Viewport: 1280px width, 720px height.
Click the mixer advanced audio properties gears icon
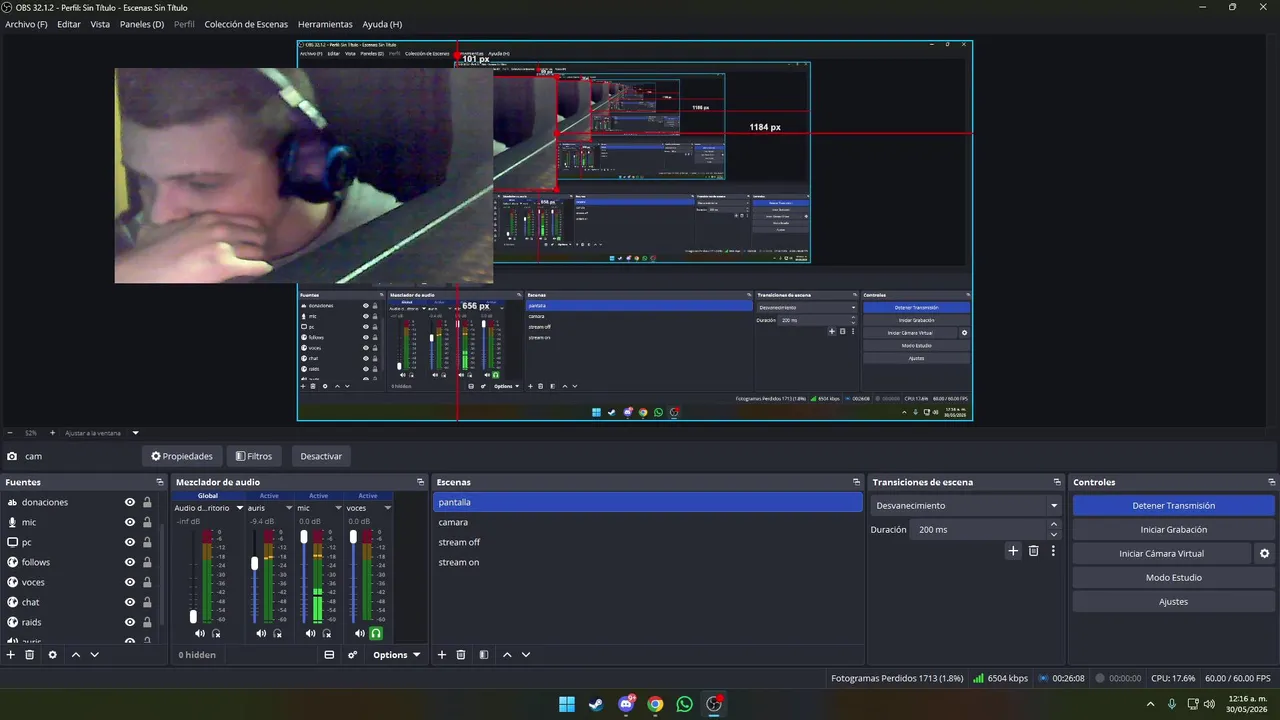tap(352, 655)
